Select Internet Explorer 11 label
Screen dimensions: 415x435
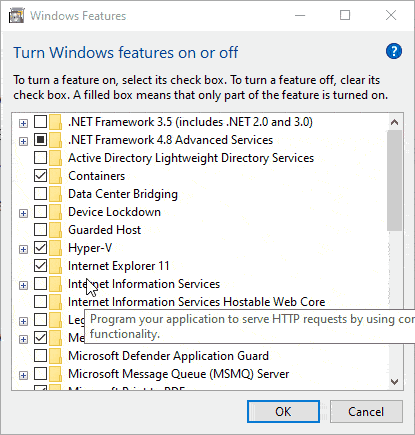(x=119, y=266)
